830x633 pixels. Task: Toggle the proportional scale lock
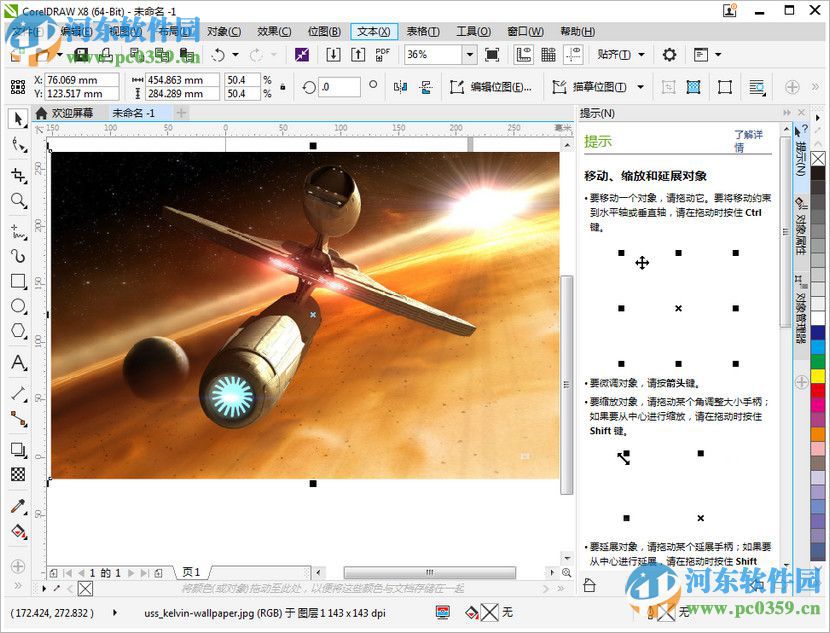coord(283,86)
